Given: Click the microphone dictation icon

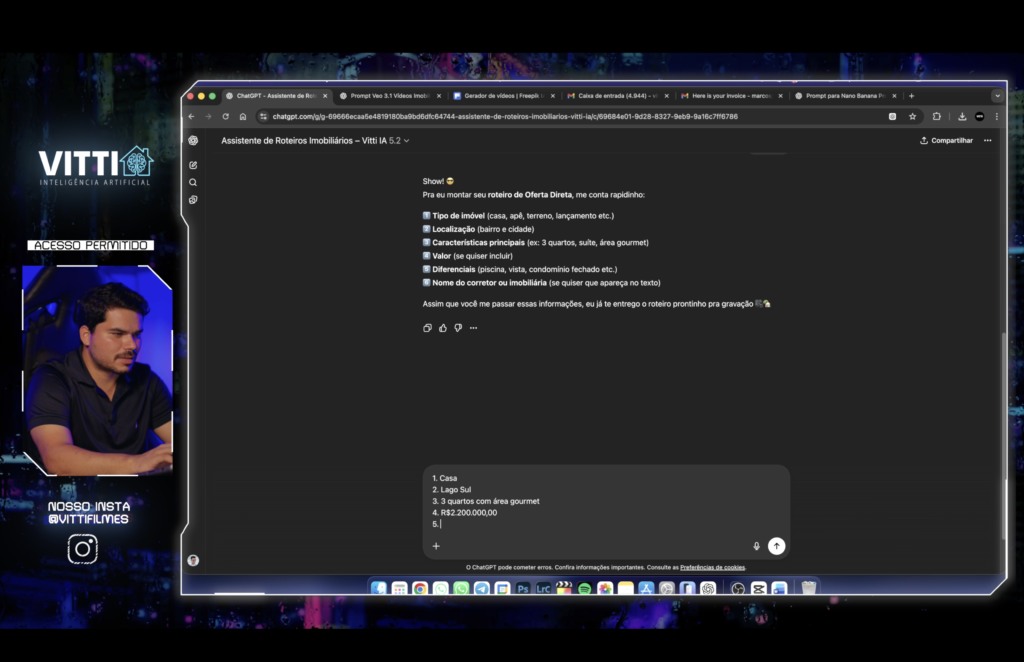Looking at the screenshot, I should (756, 546).
